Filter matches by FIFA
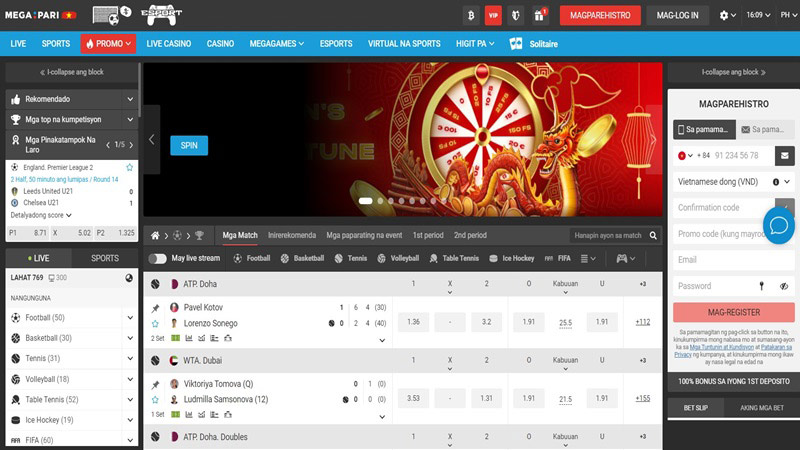Screen dimensions: 800x450 [557, 258]
